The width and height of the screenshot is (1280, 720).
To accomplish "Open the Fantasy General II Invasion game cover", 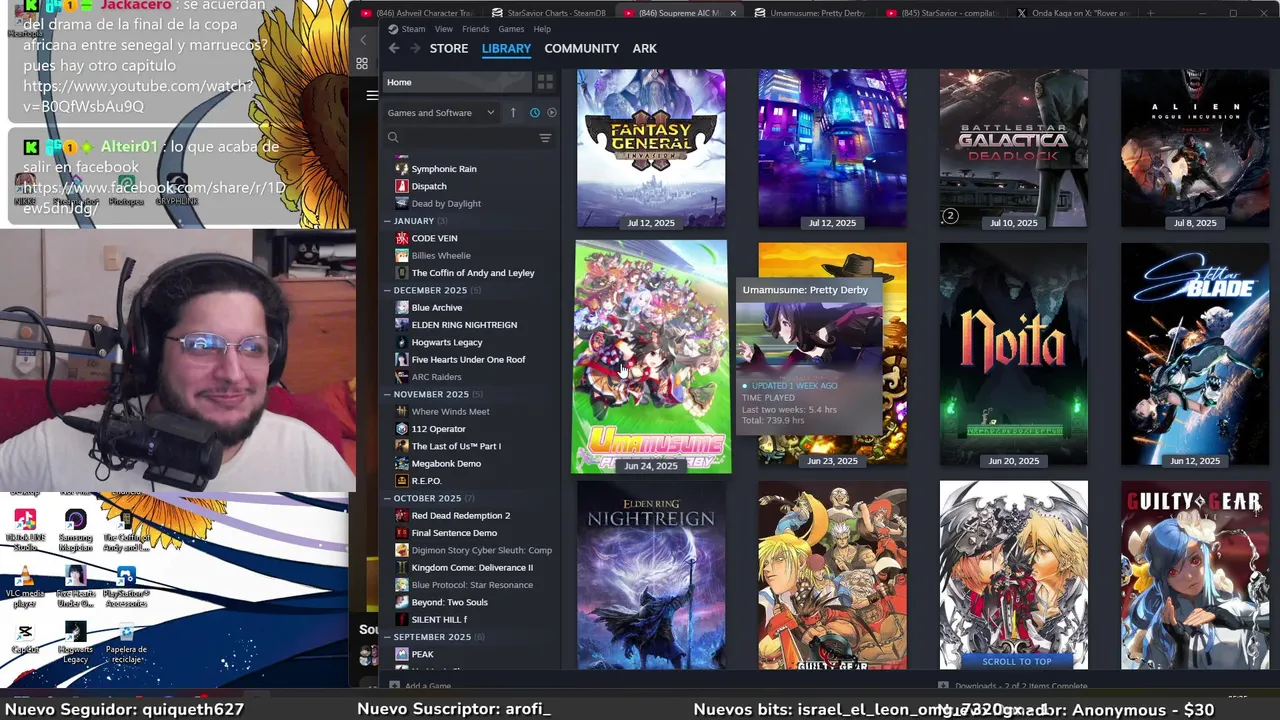I will point(651,148).
